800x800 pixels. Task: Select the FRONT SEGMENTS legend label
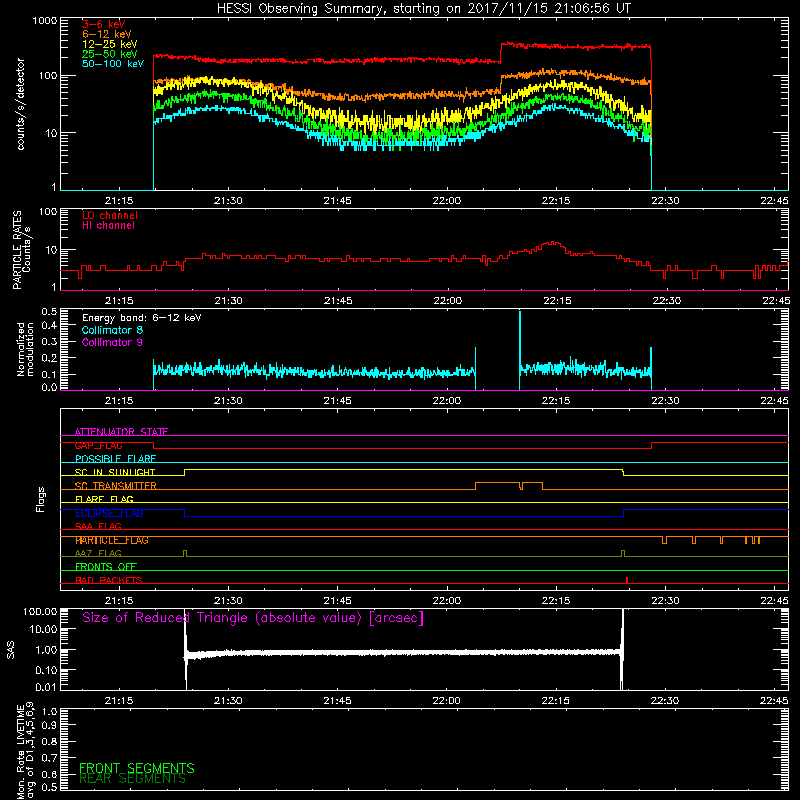(x=137, y=768)
